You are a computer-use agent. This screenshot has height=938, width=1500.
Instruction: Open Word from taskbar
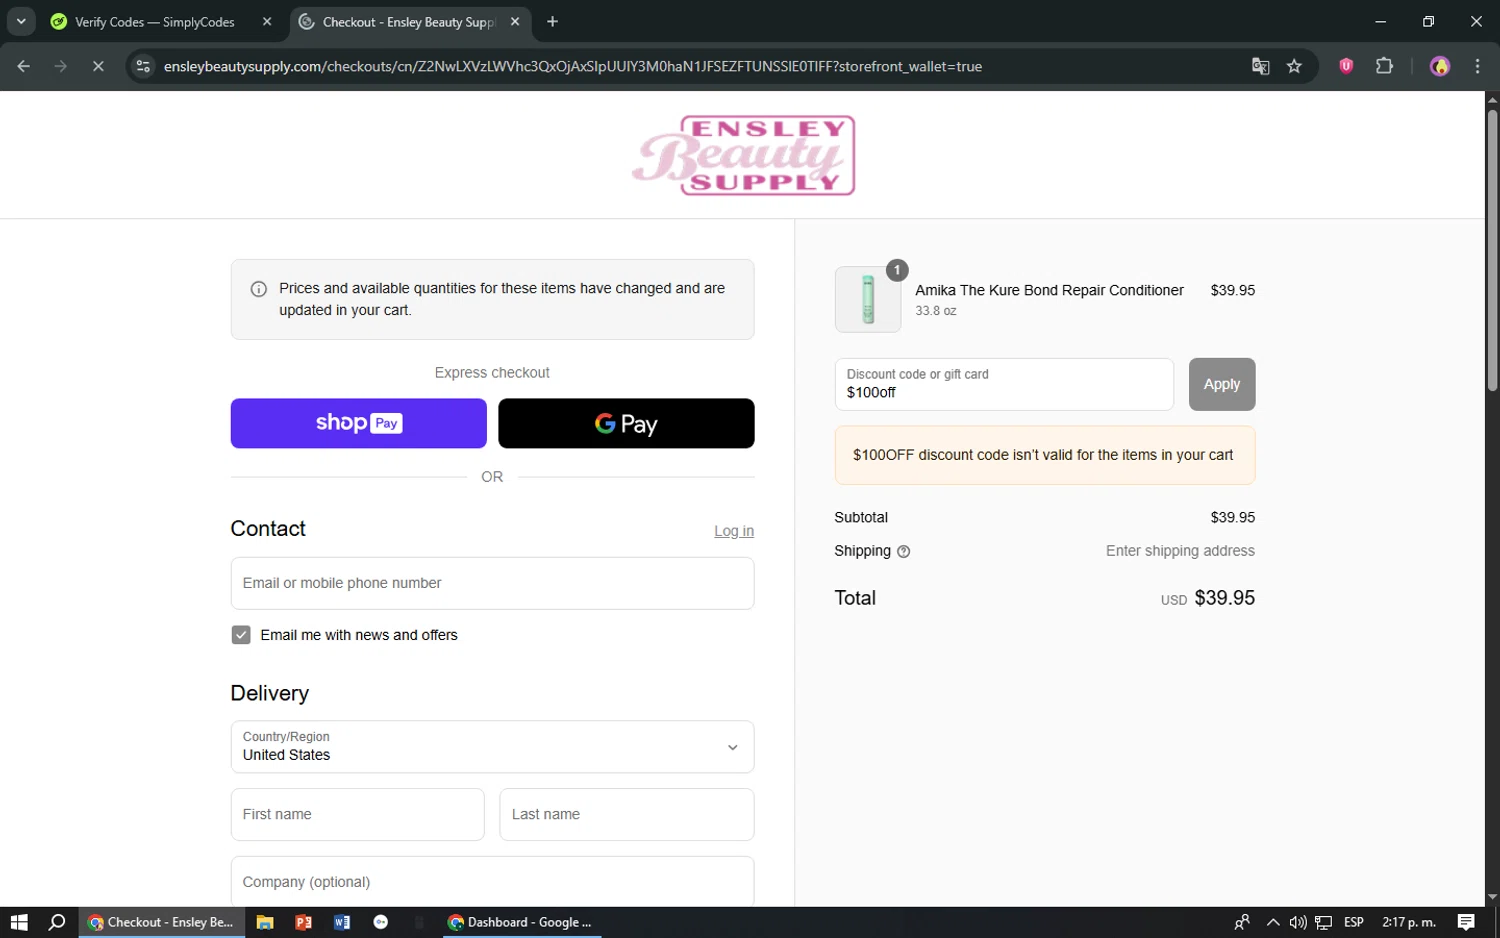pos(342,922)
